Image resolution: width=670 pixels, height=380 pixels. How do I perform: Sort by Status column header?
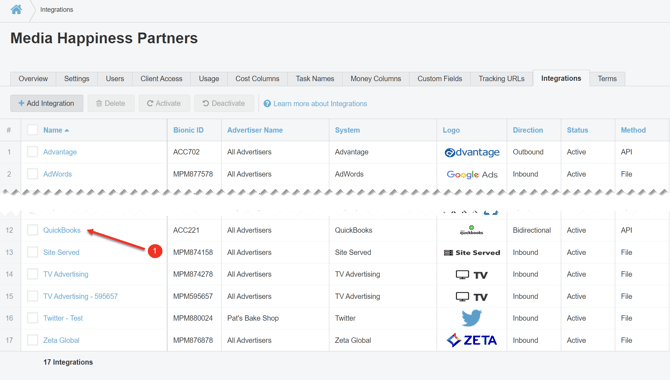coord(578,130)
